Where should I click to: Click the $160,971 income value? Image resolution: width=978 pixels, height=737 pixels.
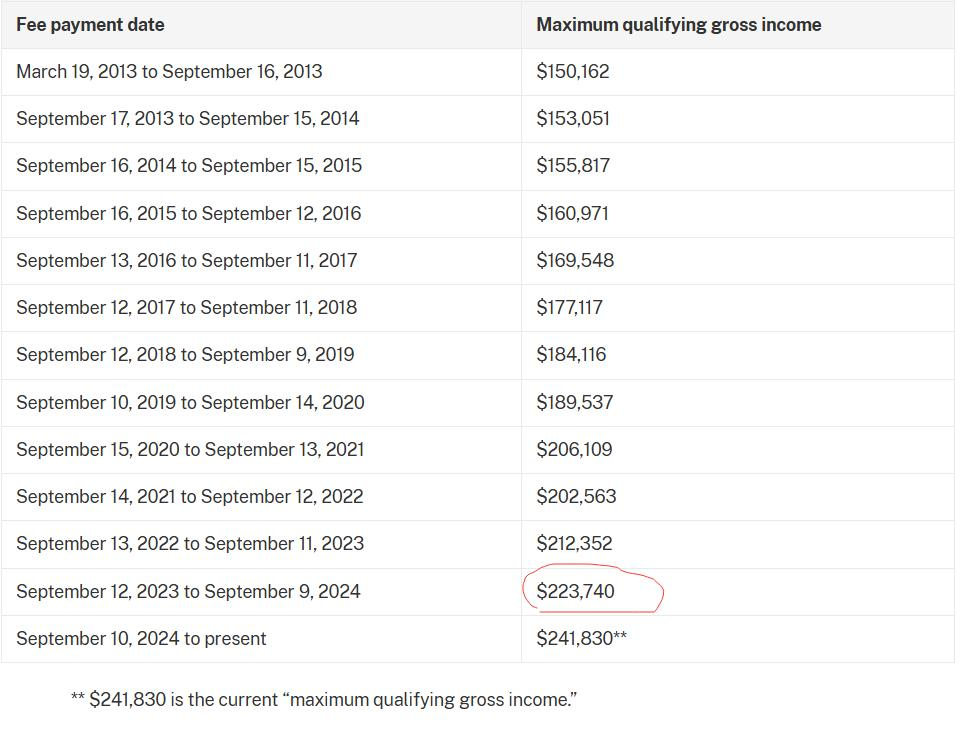(x=573, y=214)
